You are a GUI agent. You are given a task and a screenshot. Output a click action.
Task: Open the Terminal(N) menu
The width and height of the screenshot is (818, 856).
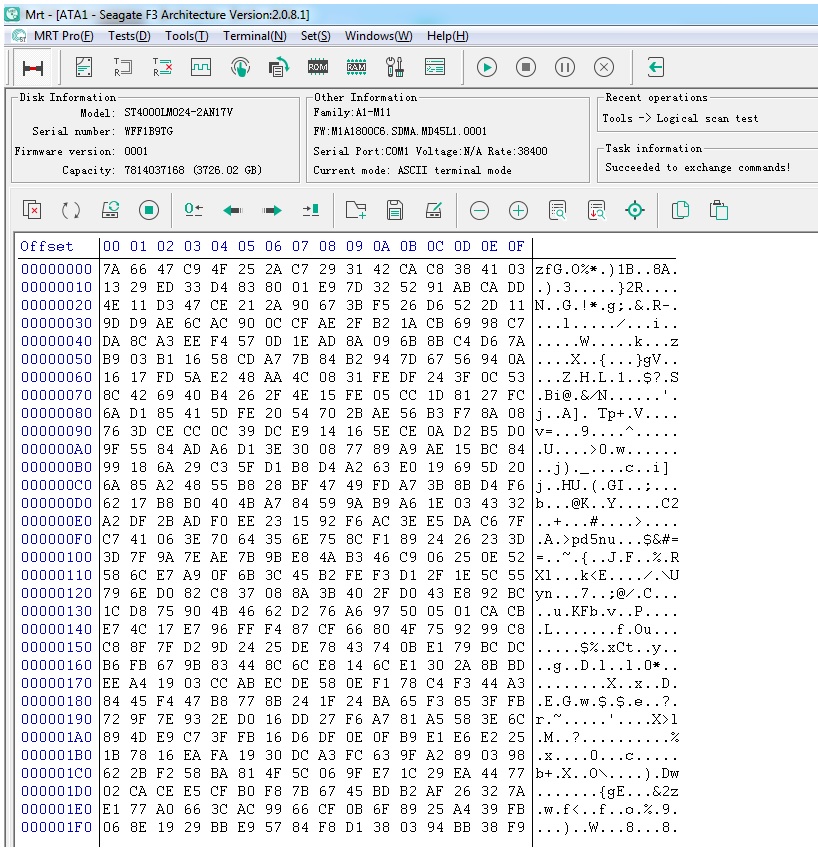(254, 36)
